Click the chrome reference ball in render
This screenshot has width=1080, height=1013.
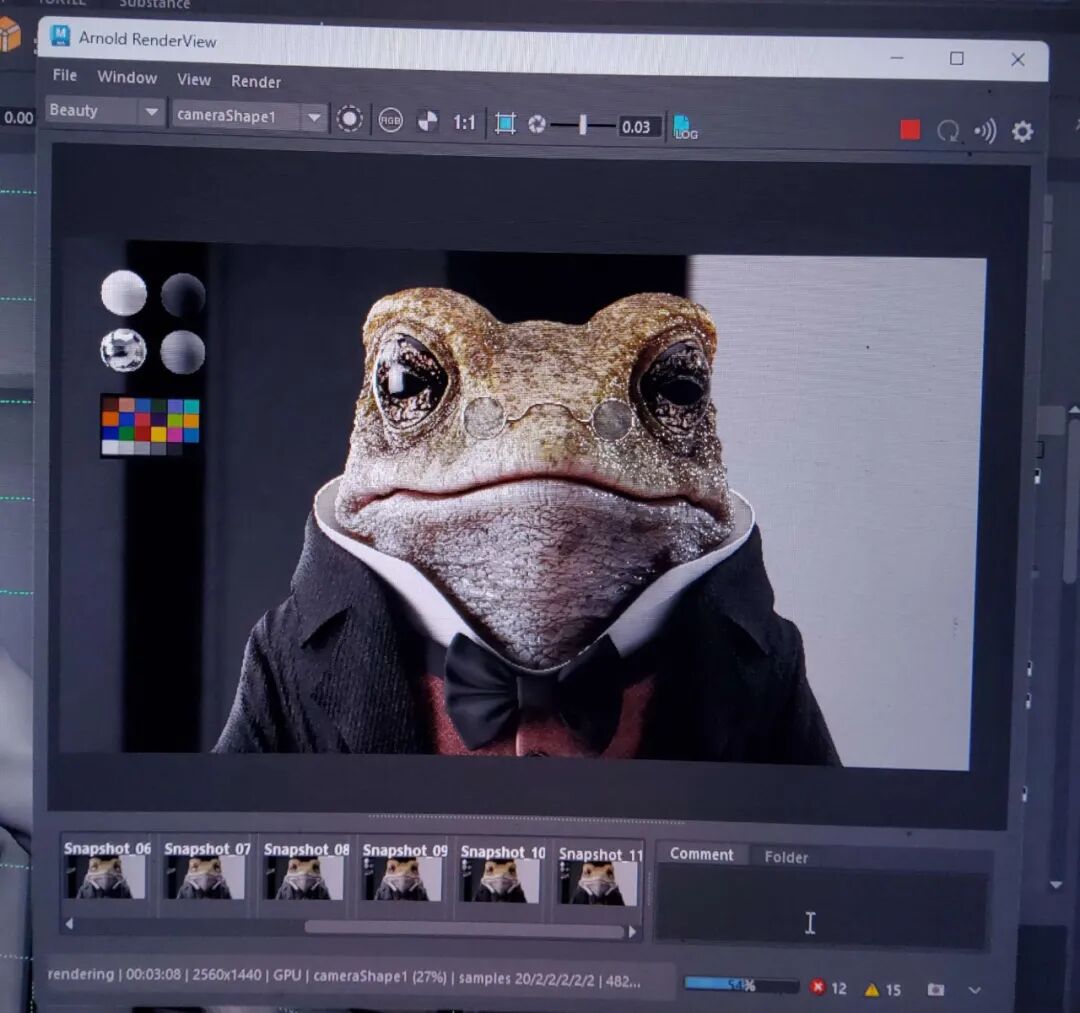pyautogui.click(x=123, y=350)
